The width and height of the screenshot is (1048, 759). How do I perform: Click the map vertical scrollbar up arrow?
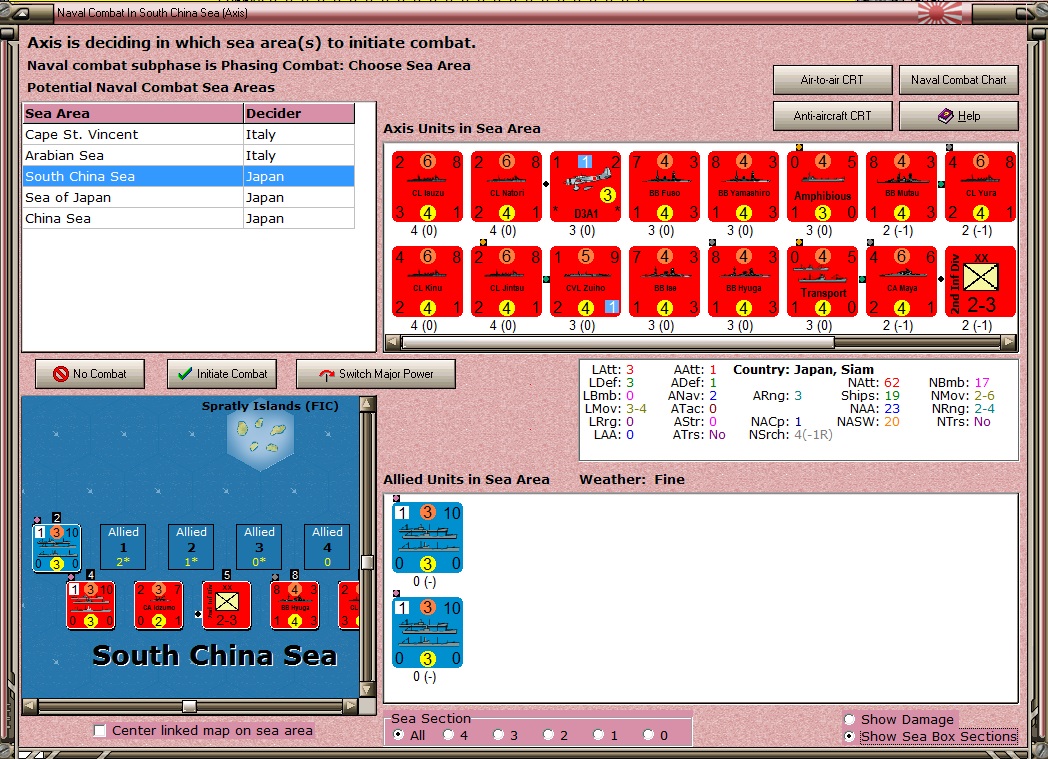[367, 404]
